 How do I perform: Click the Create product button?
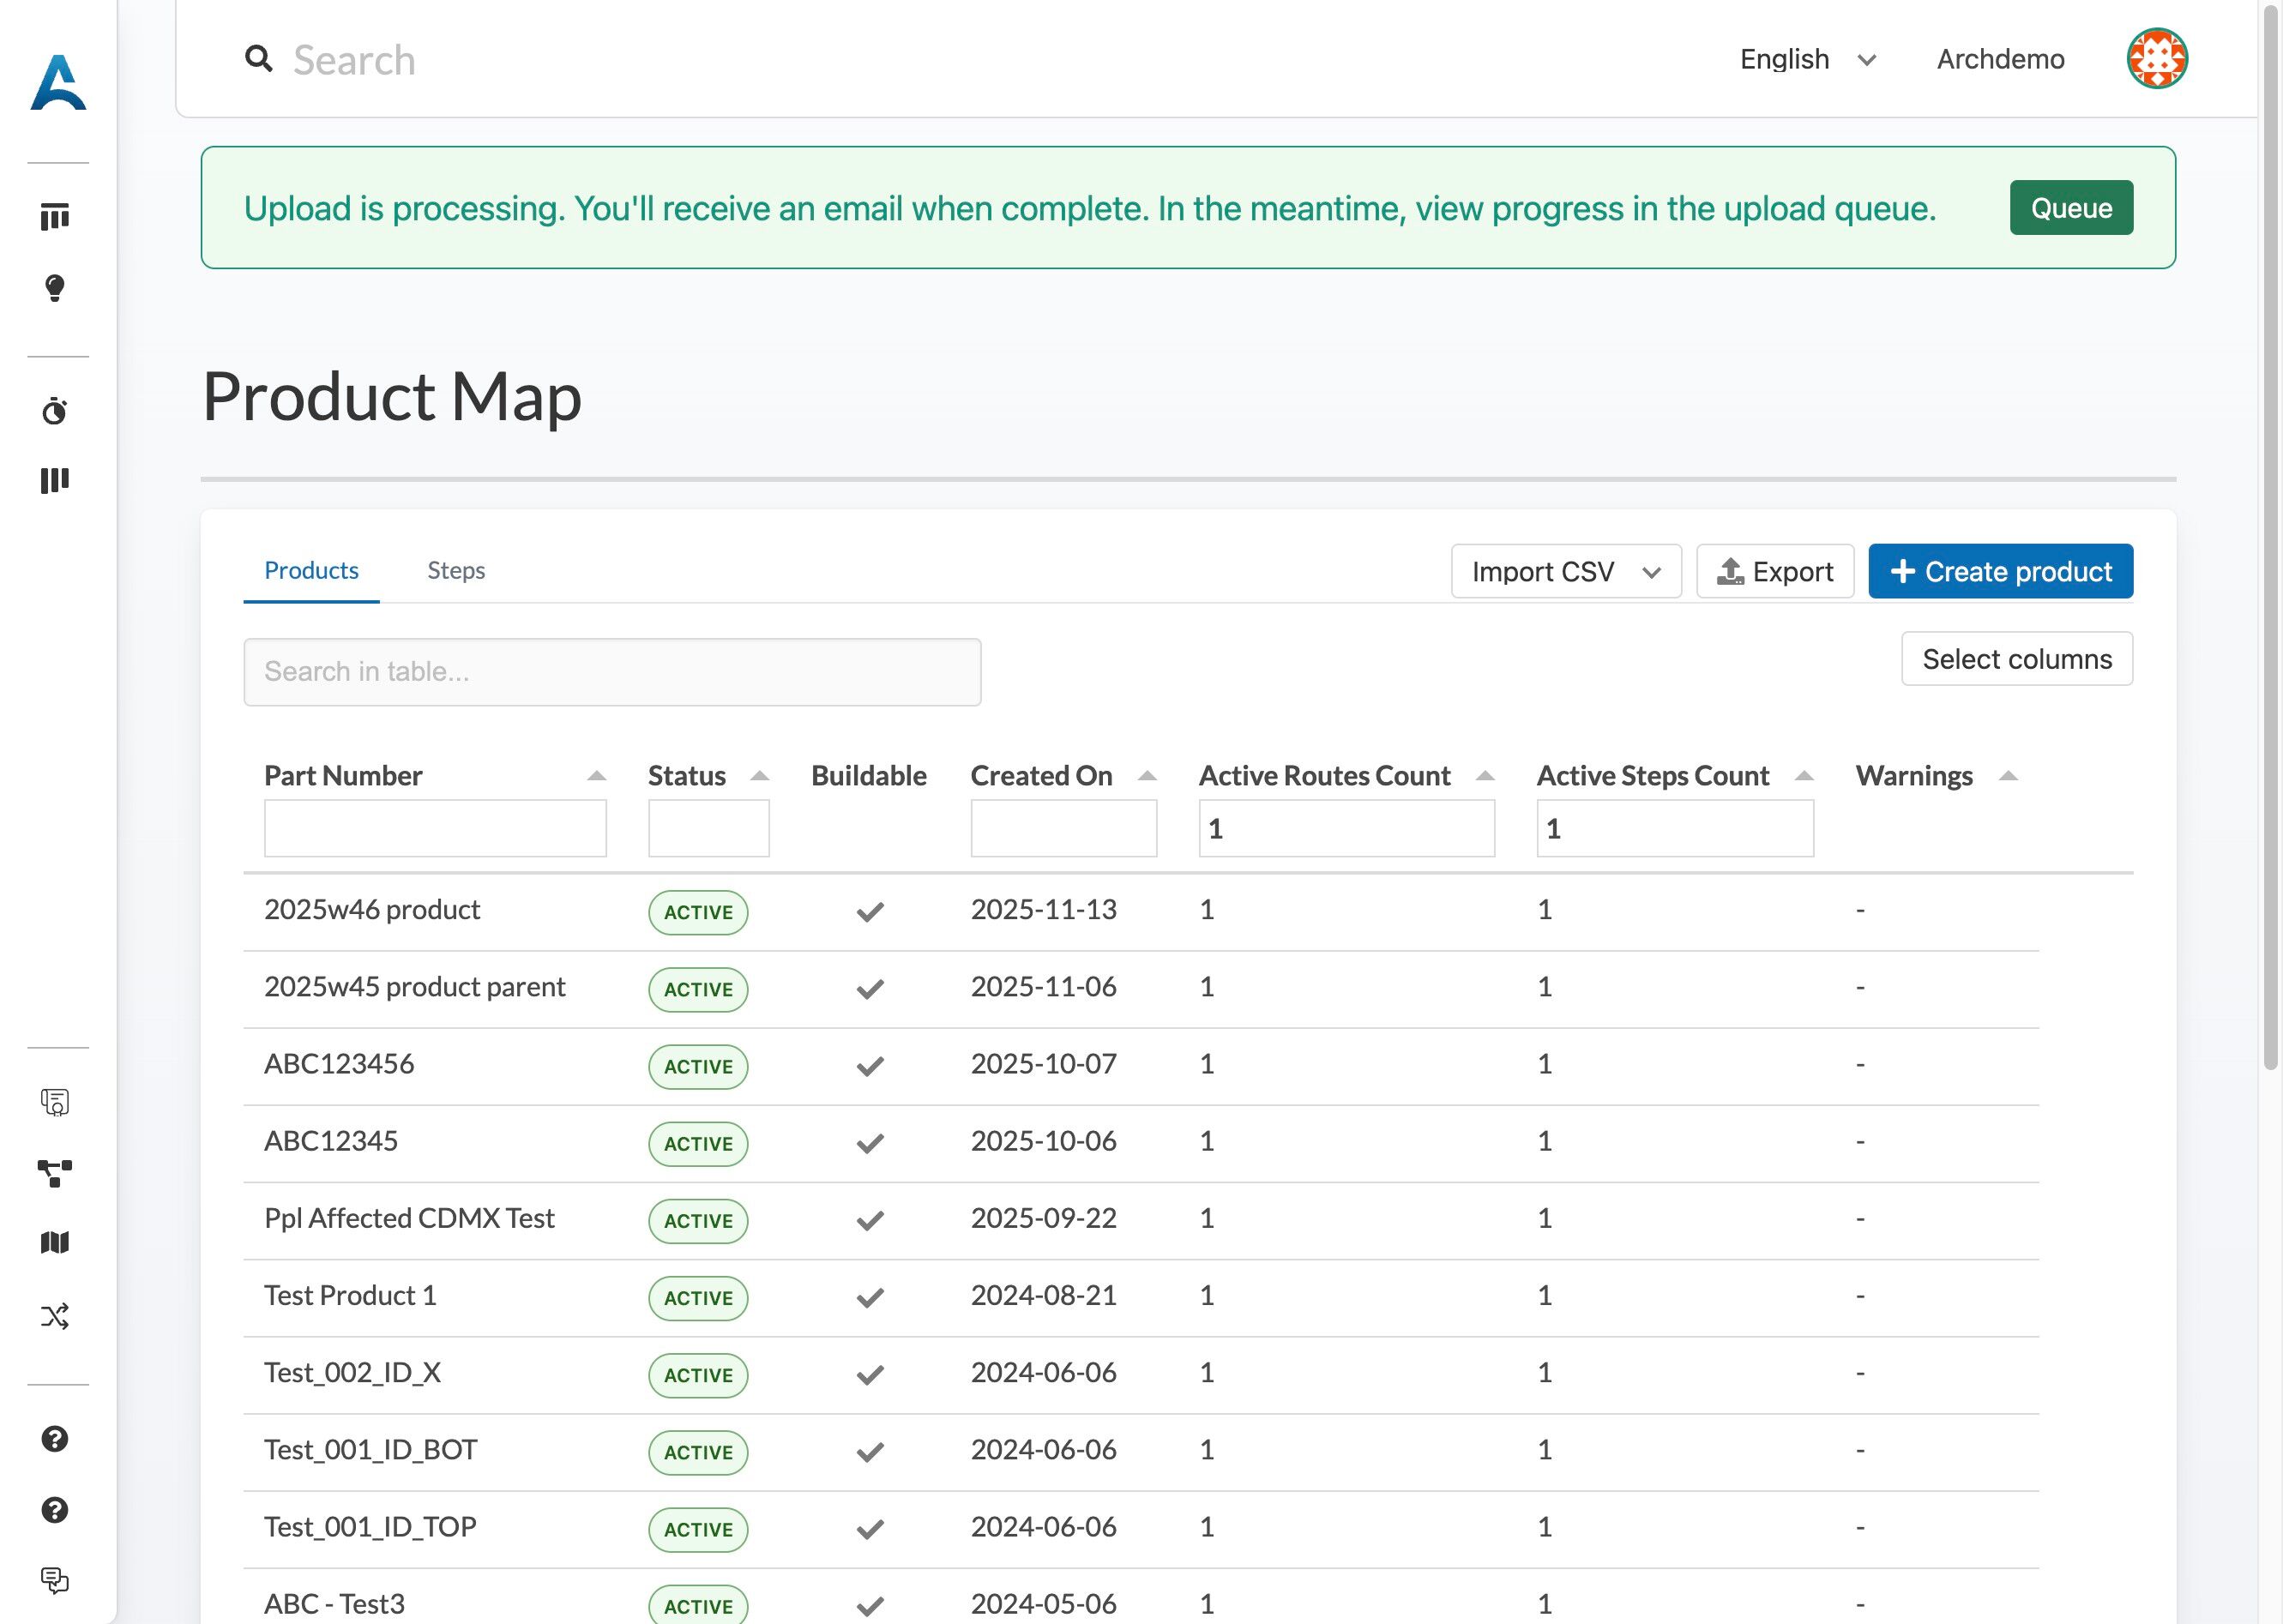tap(2000, 572)
